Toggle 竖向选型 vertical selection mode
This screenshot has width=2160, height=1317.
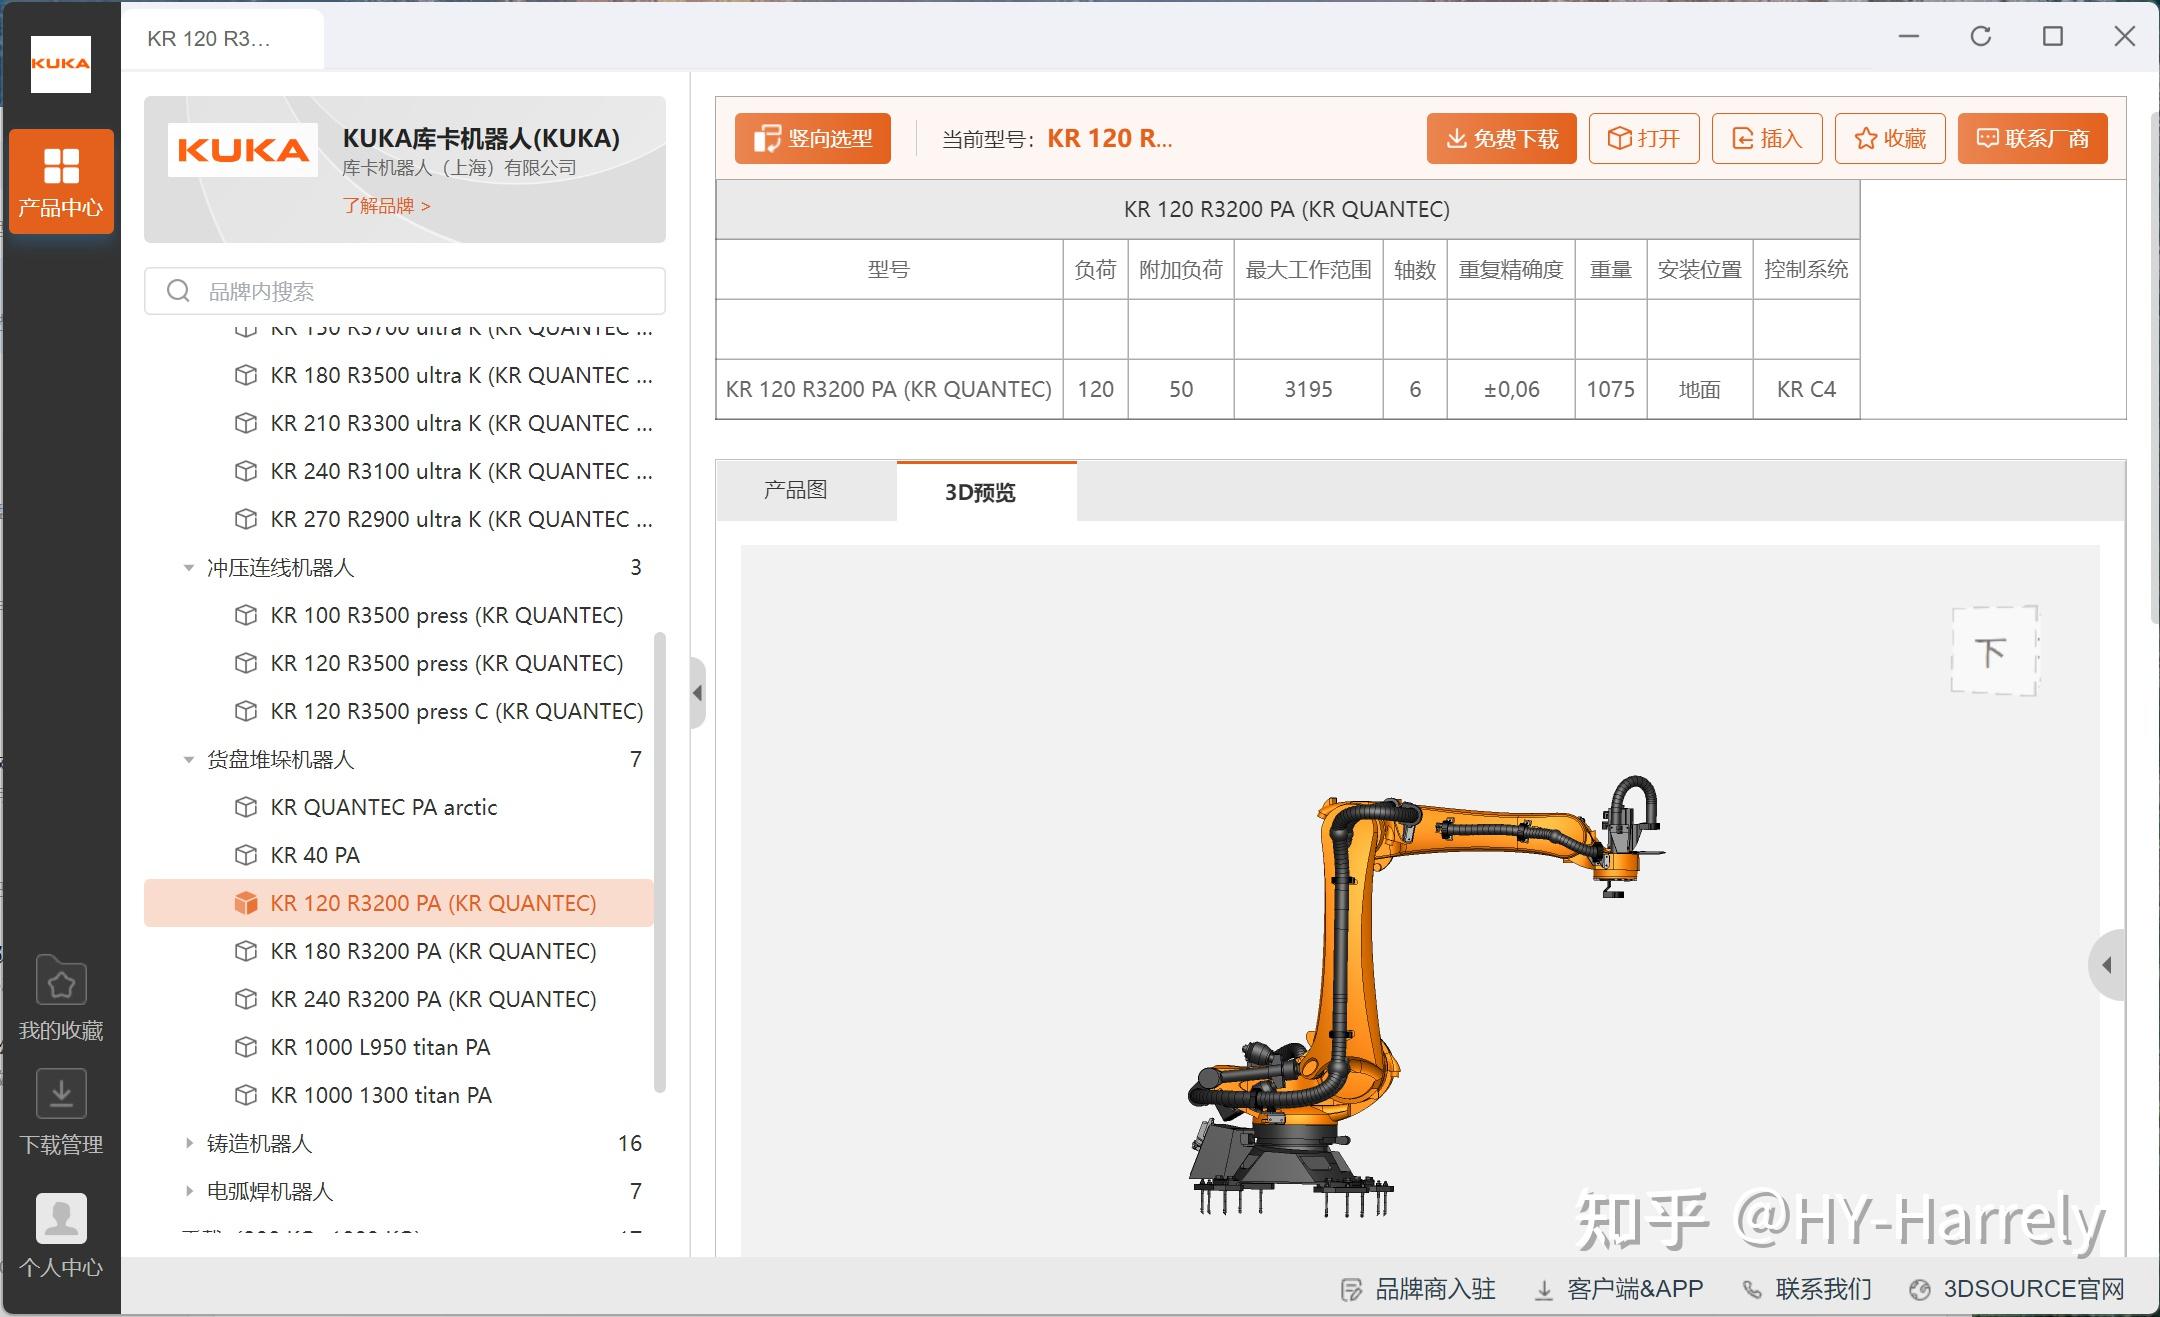pos(813,138)
